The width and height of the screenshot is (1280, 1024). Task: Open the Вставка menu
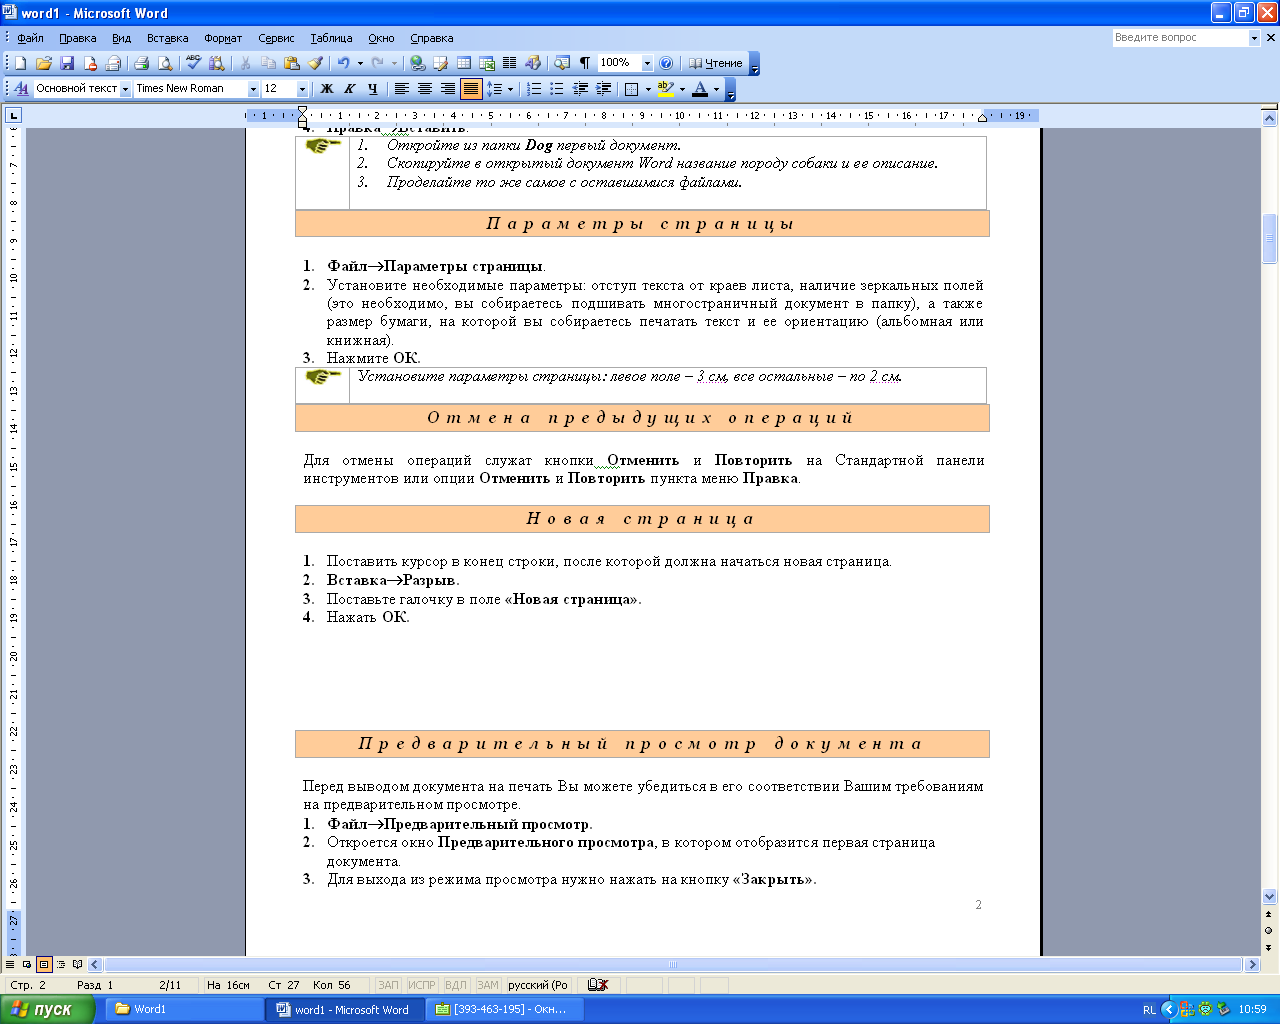167,38
